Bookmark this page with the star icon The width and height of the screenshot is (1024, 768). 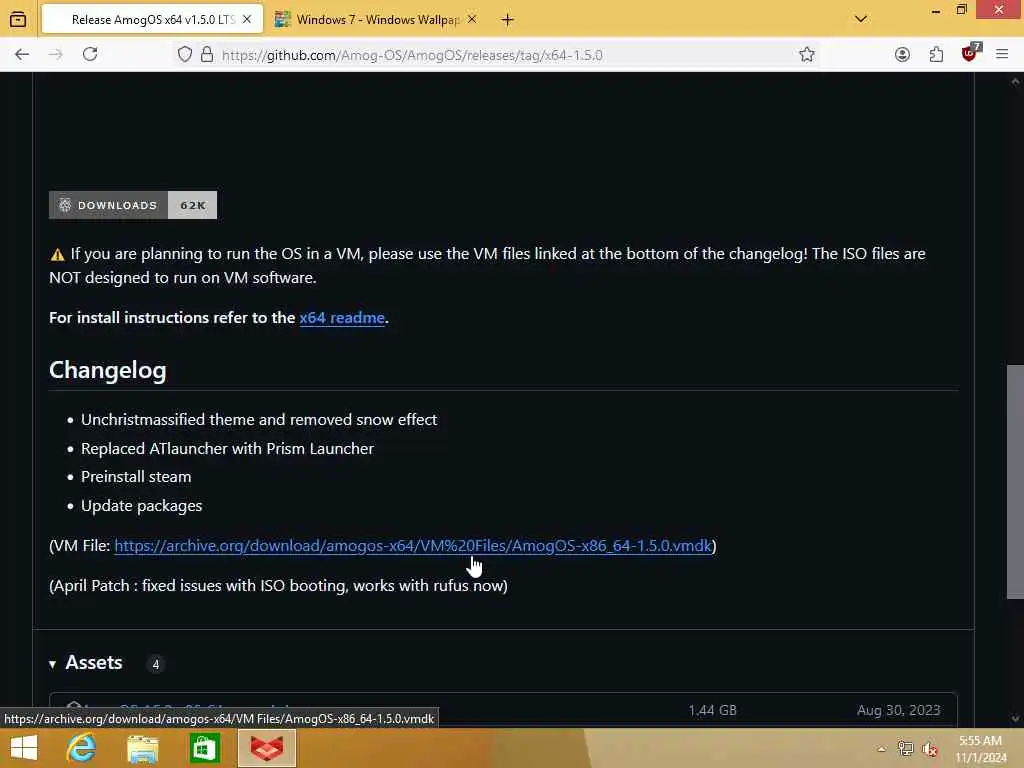coord(807,54)
